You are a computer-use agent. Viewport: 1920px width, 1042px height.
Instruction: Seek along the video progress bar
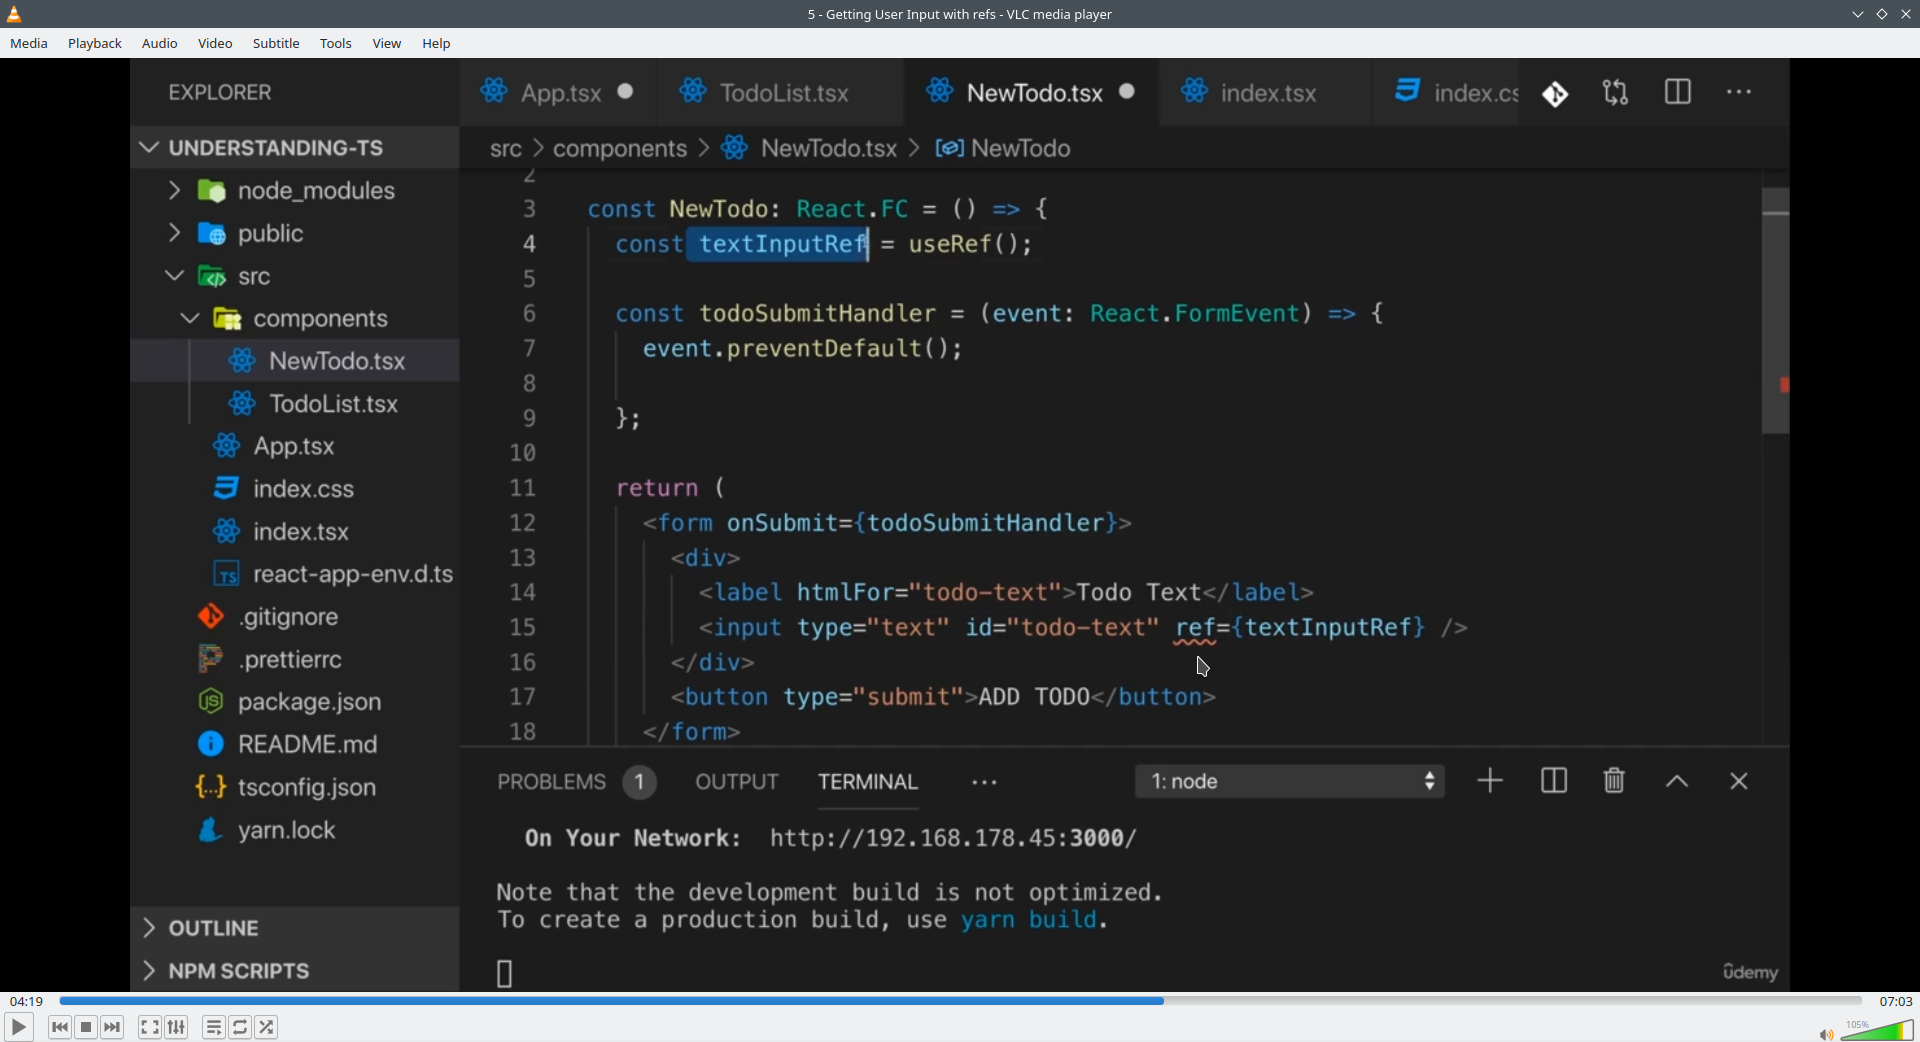[960, 1000]
